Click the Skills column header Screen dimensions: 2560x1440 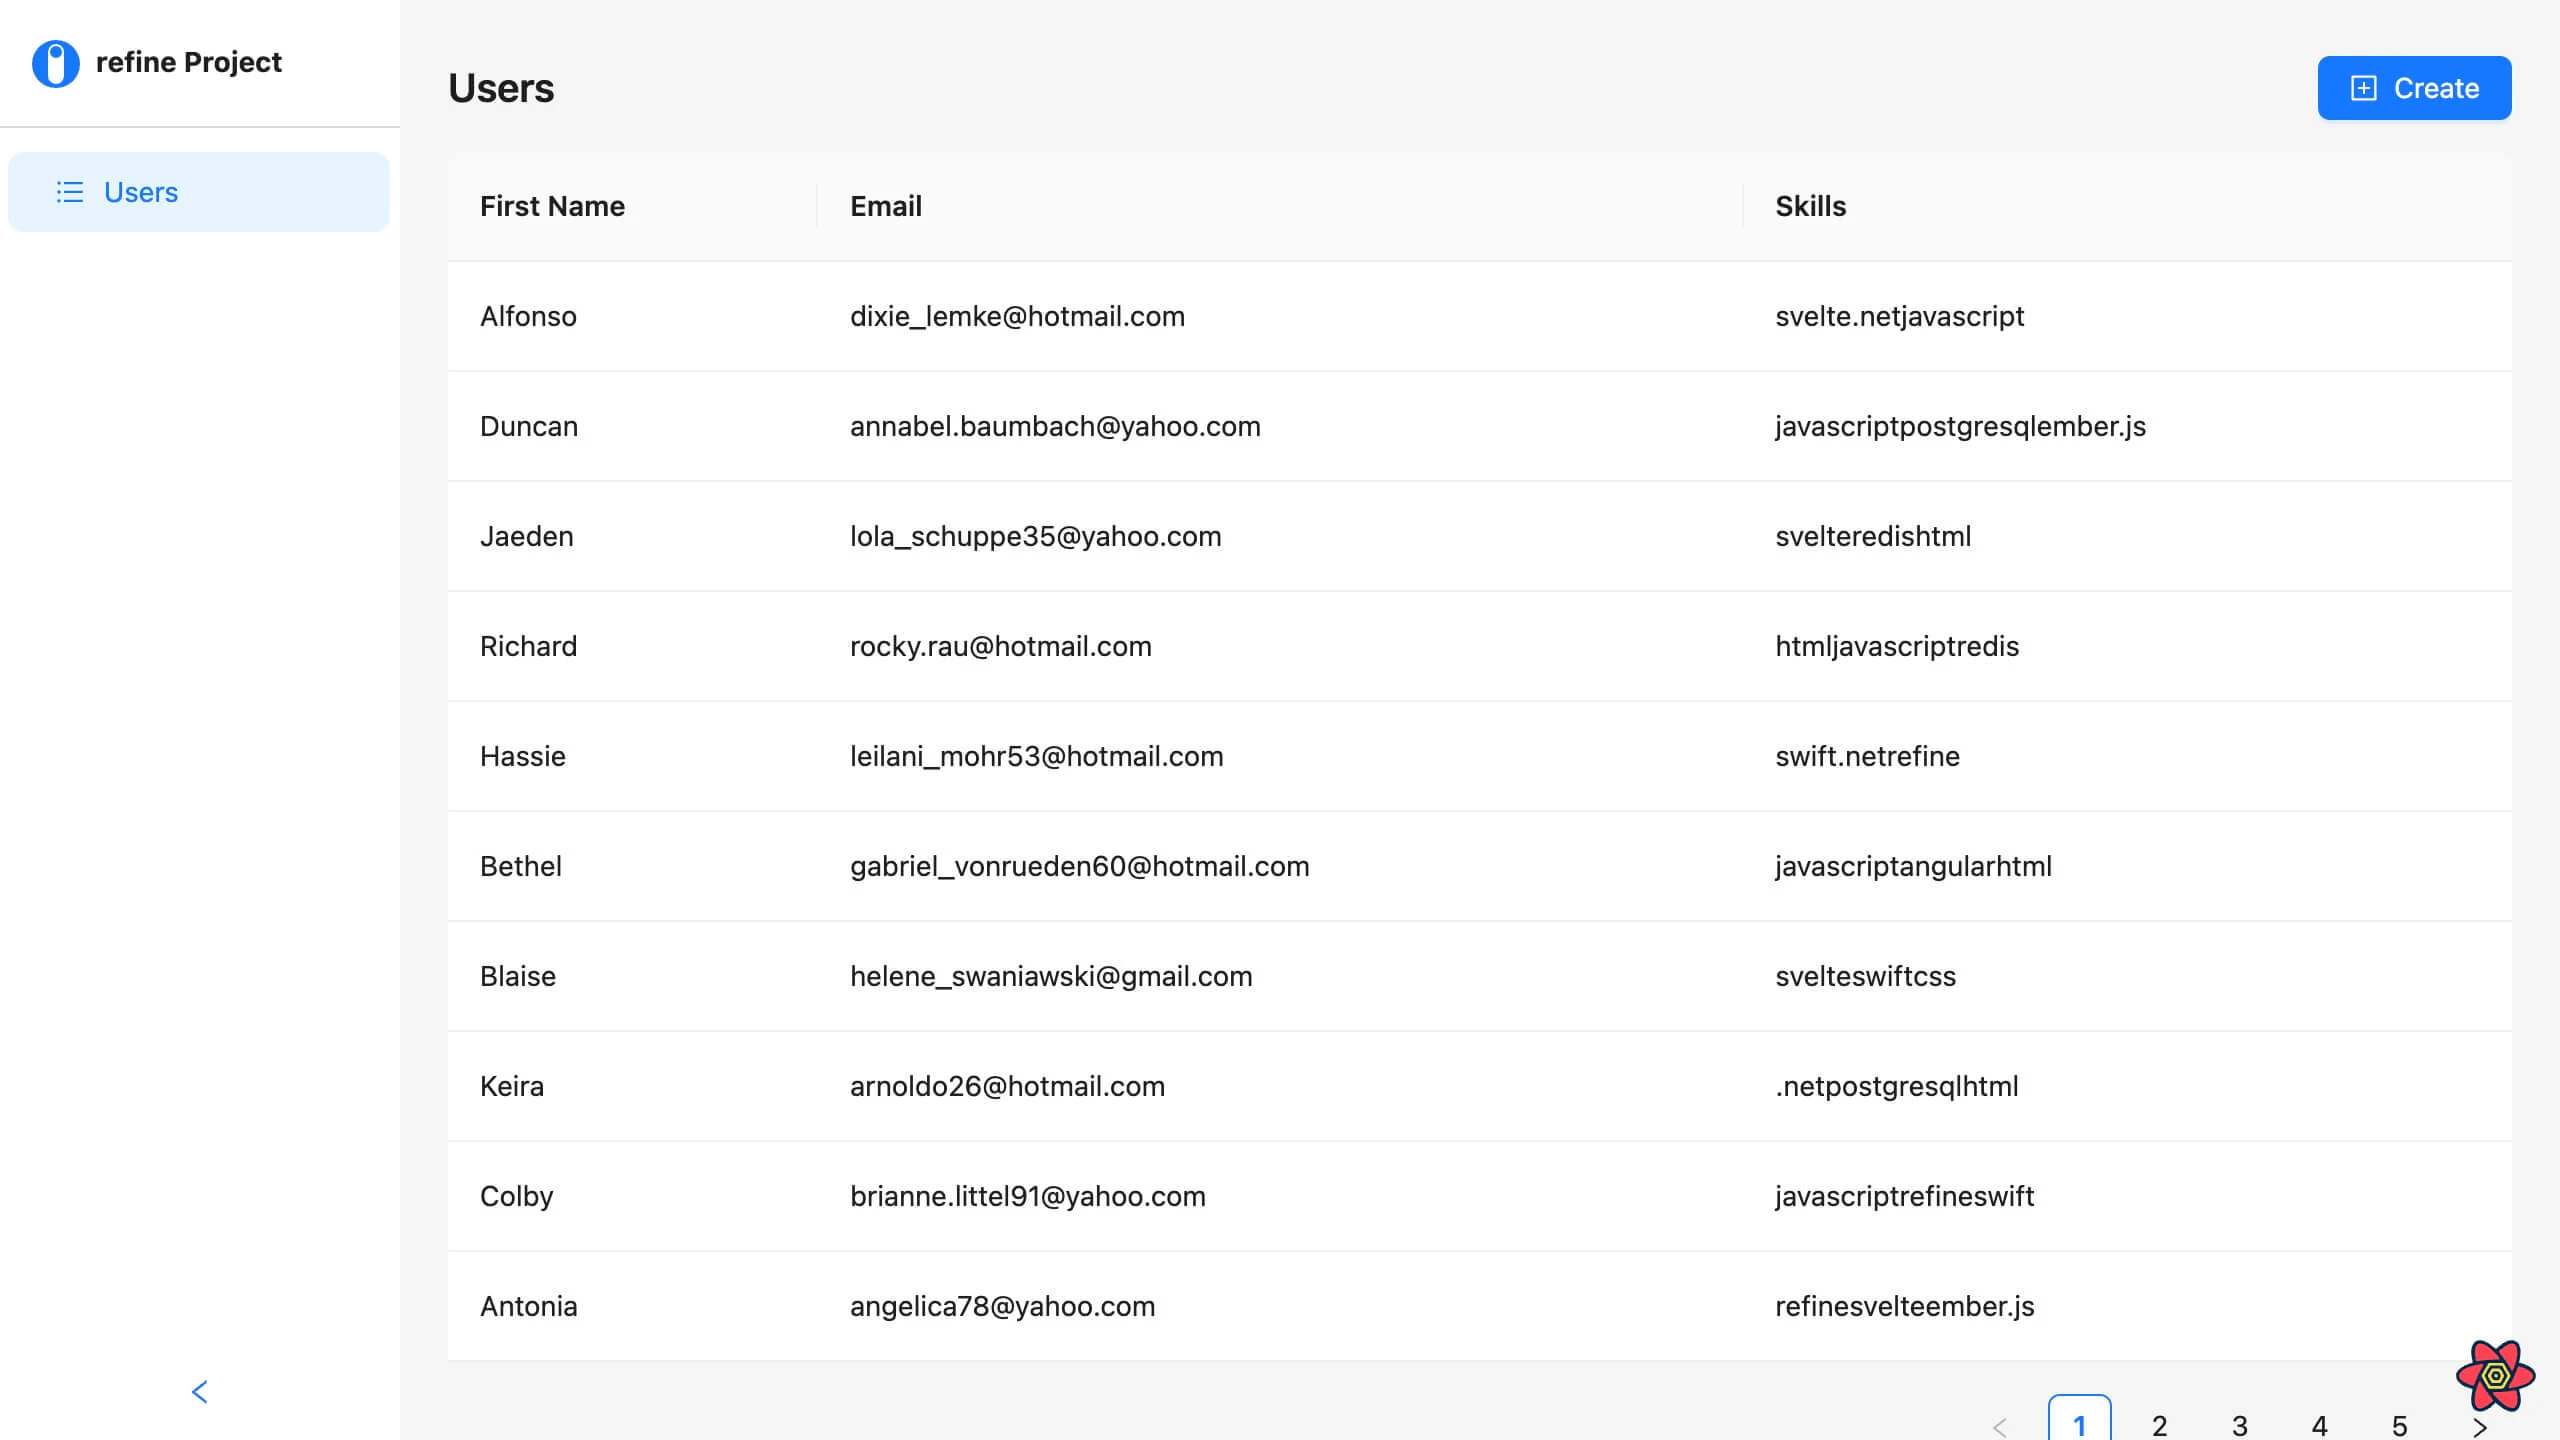1810,206
